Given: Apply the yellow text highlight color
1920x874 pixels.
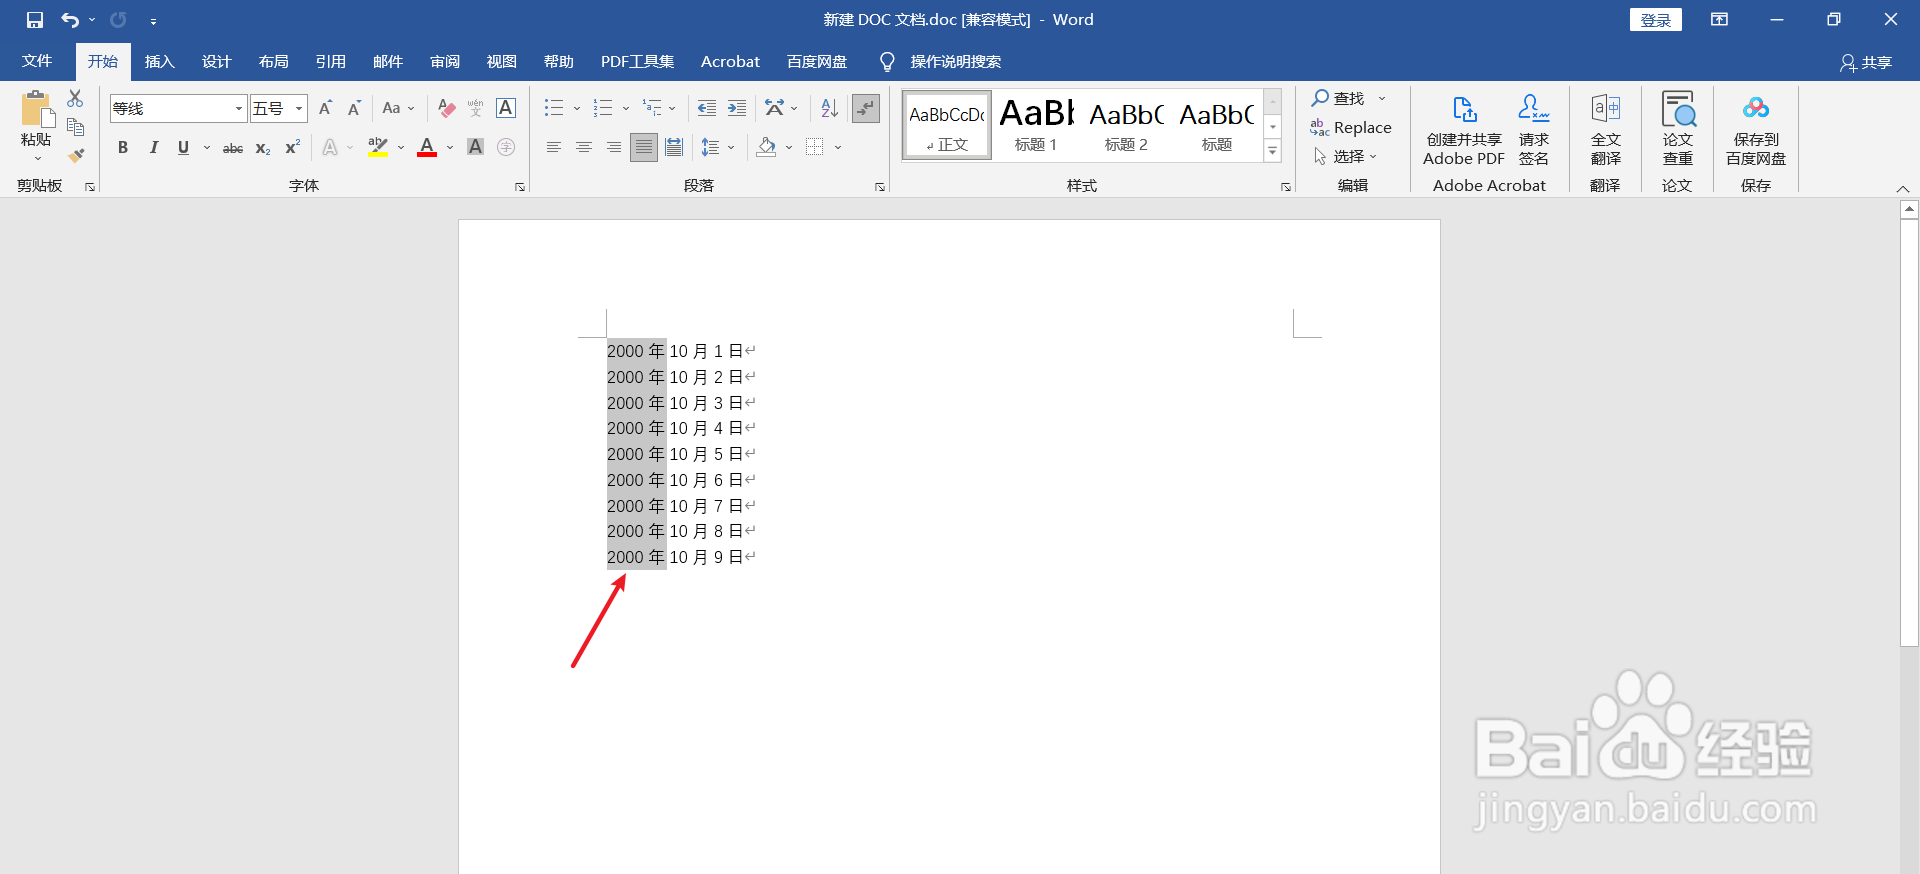Looking at the screenshot, I should click(x=377, y=147).
